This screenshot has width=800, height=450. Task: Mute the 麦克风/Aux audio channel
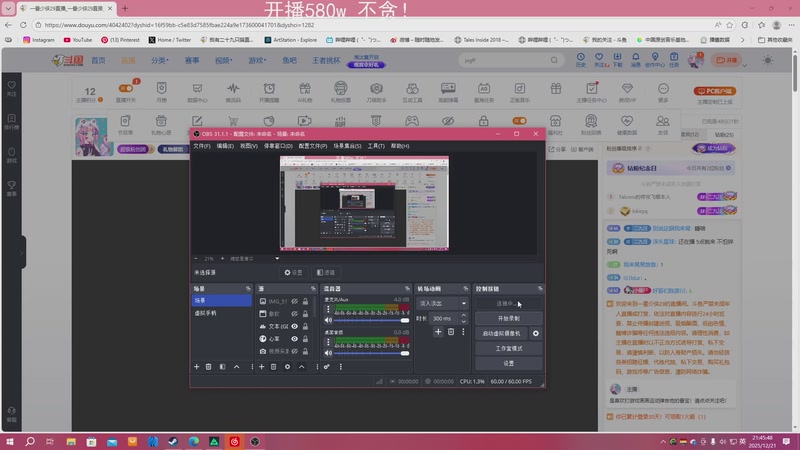point(328,320)
